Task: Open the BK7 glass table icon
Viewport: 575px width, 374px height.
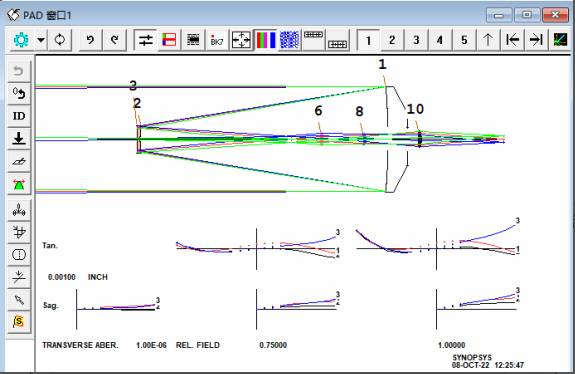Action: pos(217,40)
